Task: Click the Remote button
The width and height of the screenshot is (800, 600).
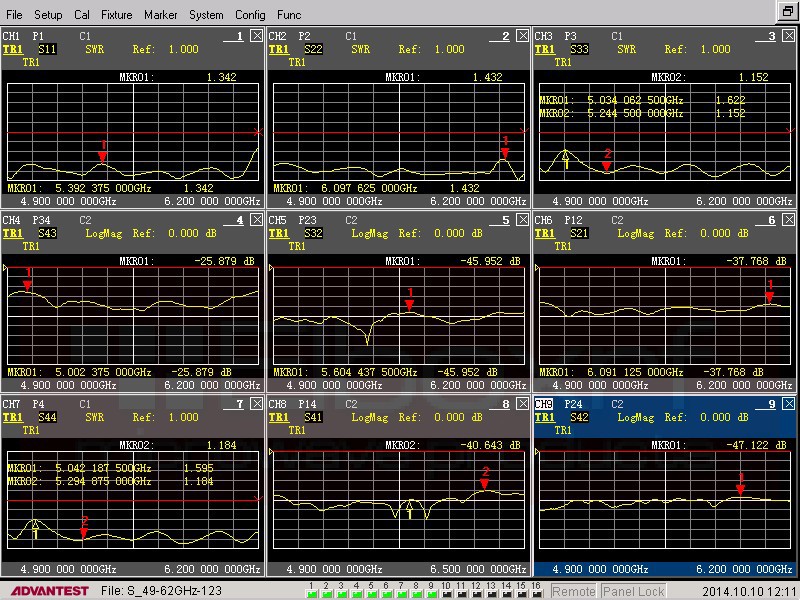Action: point(575,591)
